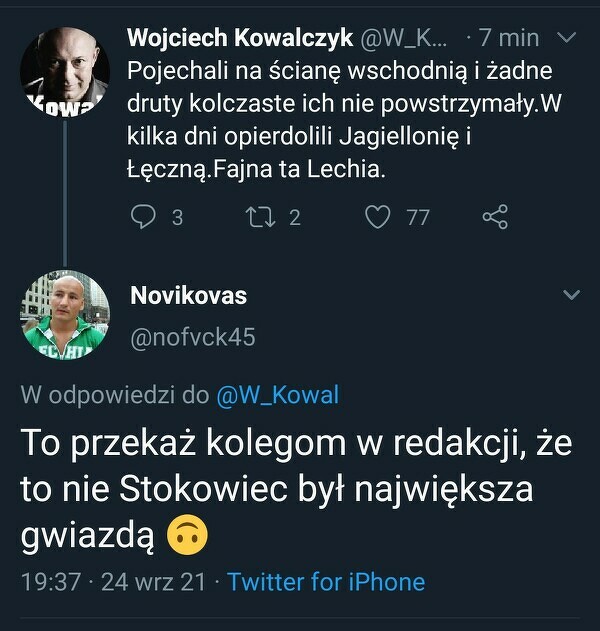Screen dimensions: 600x631
Task: Follow the @W_Kowal mention link
Action: point(277,395)
